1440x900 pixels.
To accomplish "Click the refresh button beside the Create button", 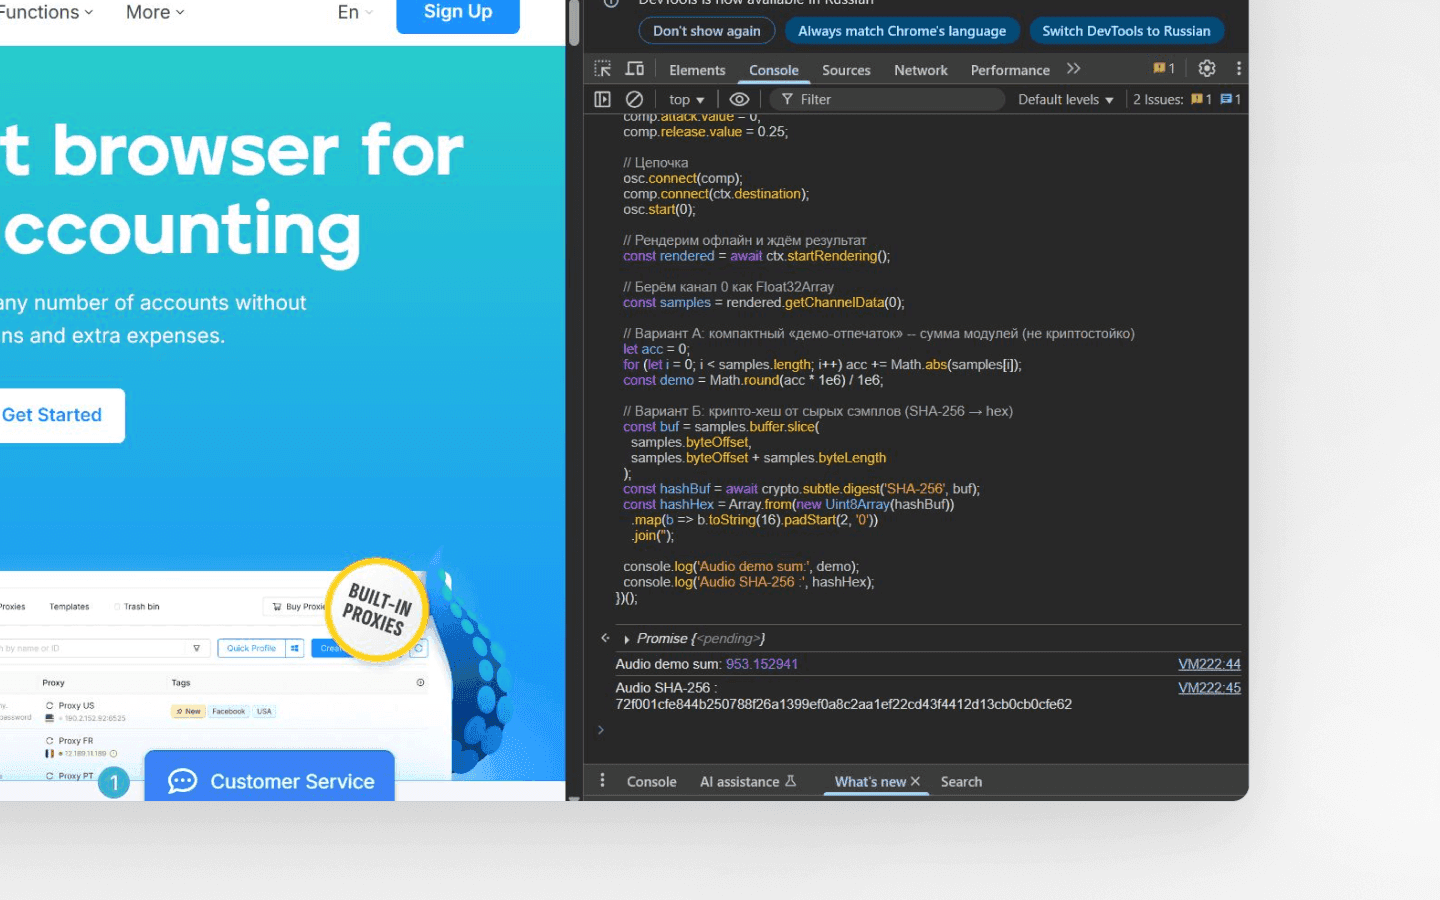I will pyautogui.click(x=419, y=648).
